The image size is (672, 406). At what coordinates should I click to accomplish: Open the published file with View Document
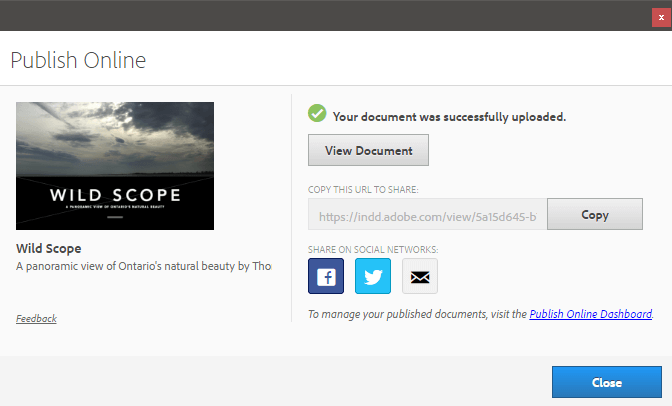(x=368, y=151)
